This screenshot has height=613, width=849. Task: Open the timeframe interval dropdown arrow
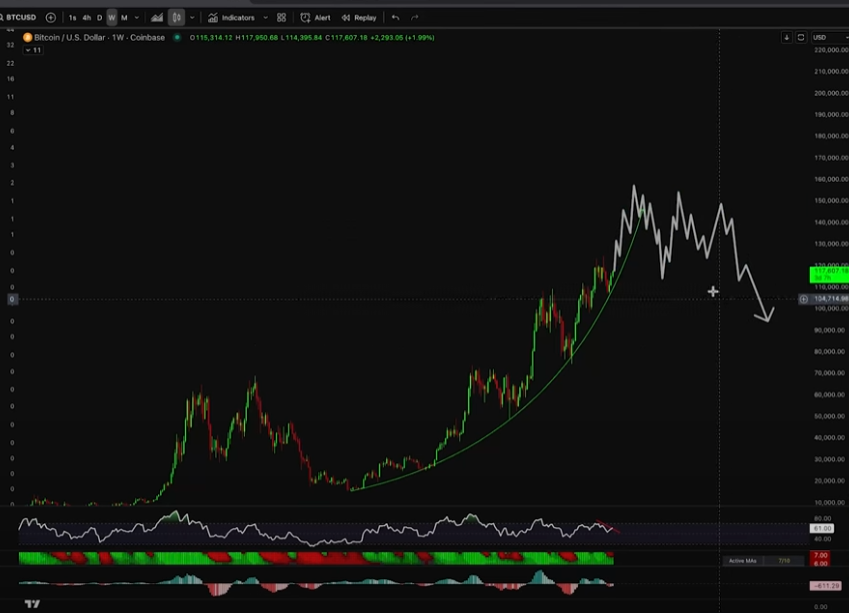coord(137,18)
